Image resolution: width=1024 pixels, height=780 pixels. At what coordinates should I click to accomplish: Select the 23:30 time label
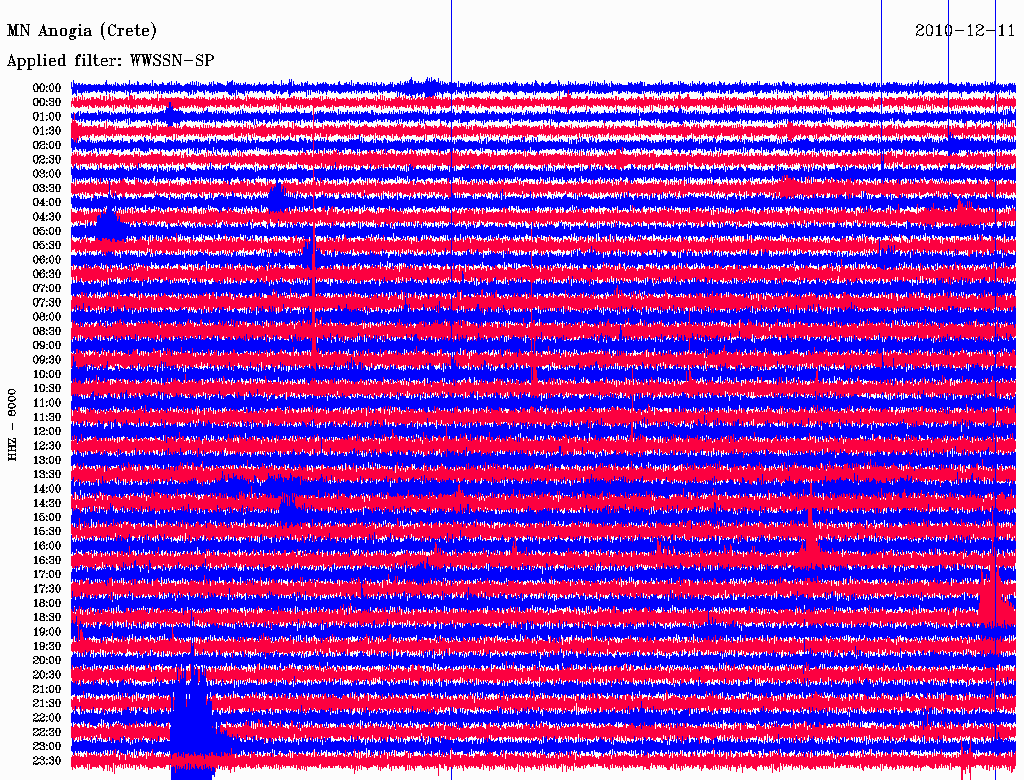click(47, 760)
